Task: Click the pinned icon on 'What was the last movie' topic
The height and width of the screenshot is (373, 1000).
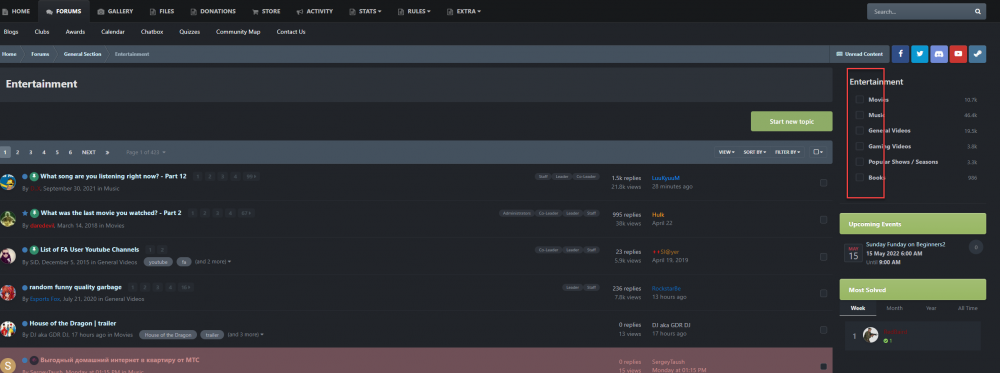Action: click(x=34, y=213)
